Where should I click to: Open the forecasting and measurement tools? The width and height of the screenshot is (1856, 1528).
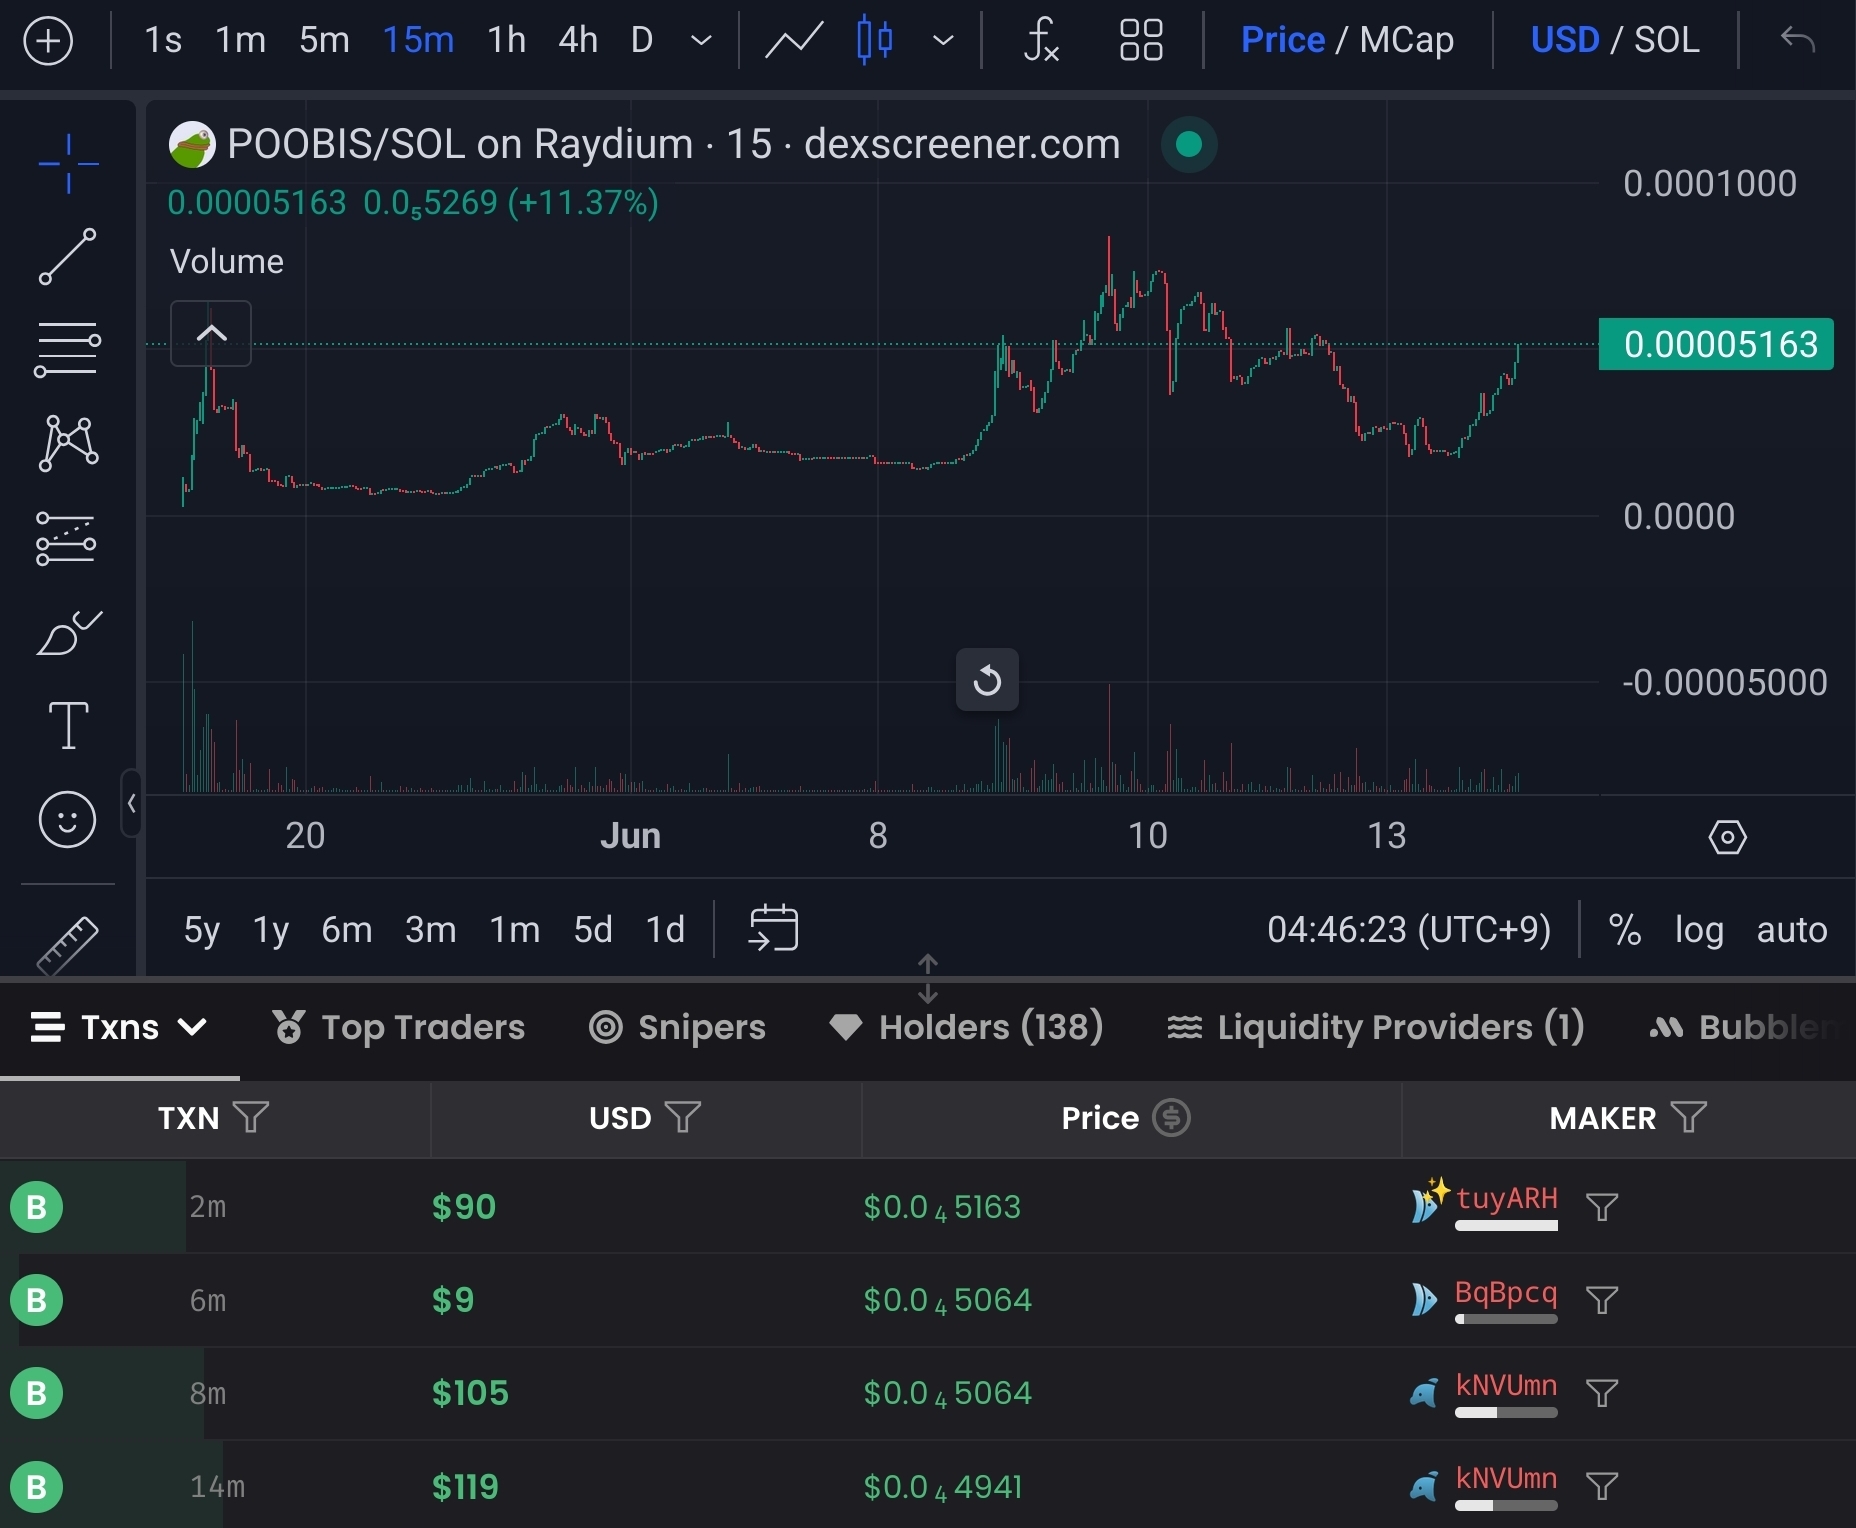[x=66, y=539]
